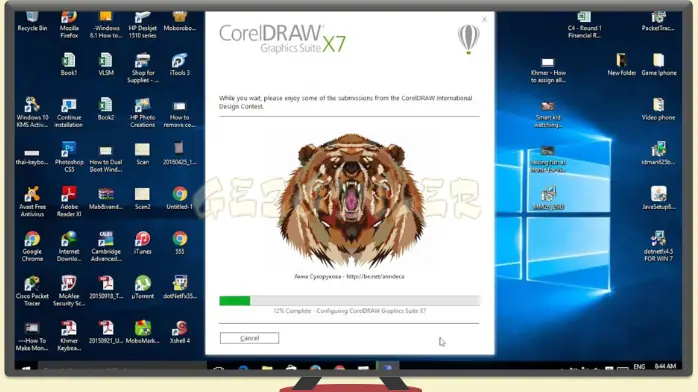The width and height of the screenshot is (698, 392).
Task: Launch Cisco Packet Tracer
Action: click(32, 291)
